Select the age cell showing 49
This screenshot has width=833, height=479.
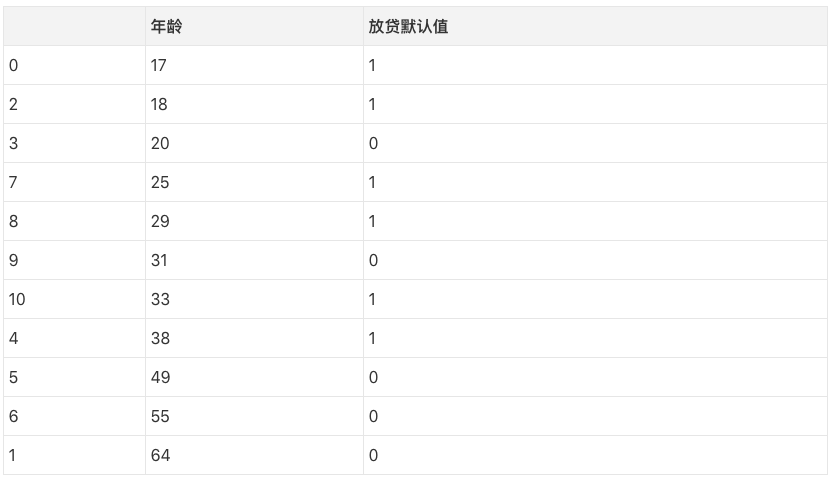point(160,378)
